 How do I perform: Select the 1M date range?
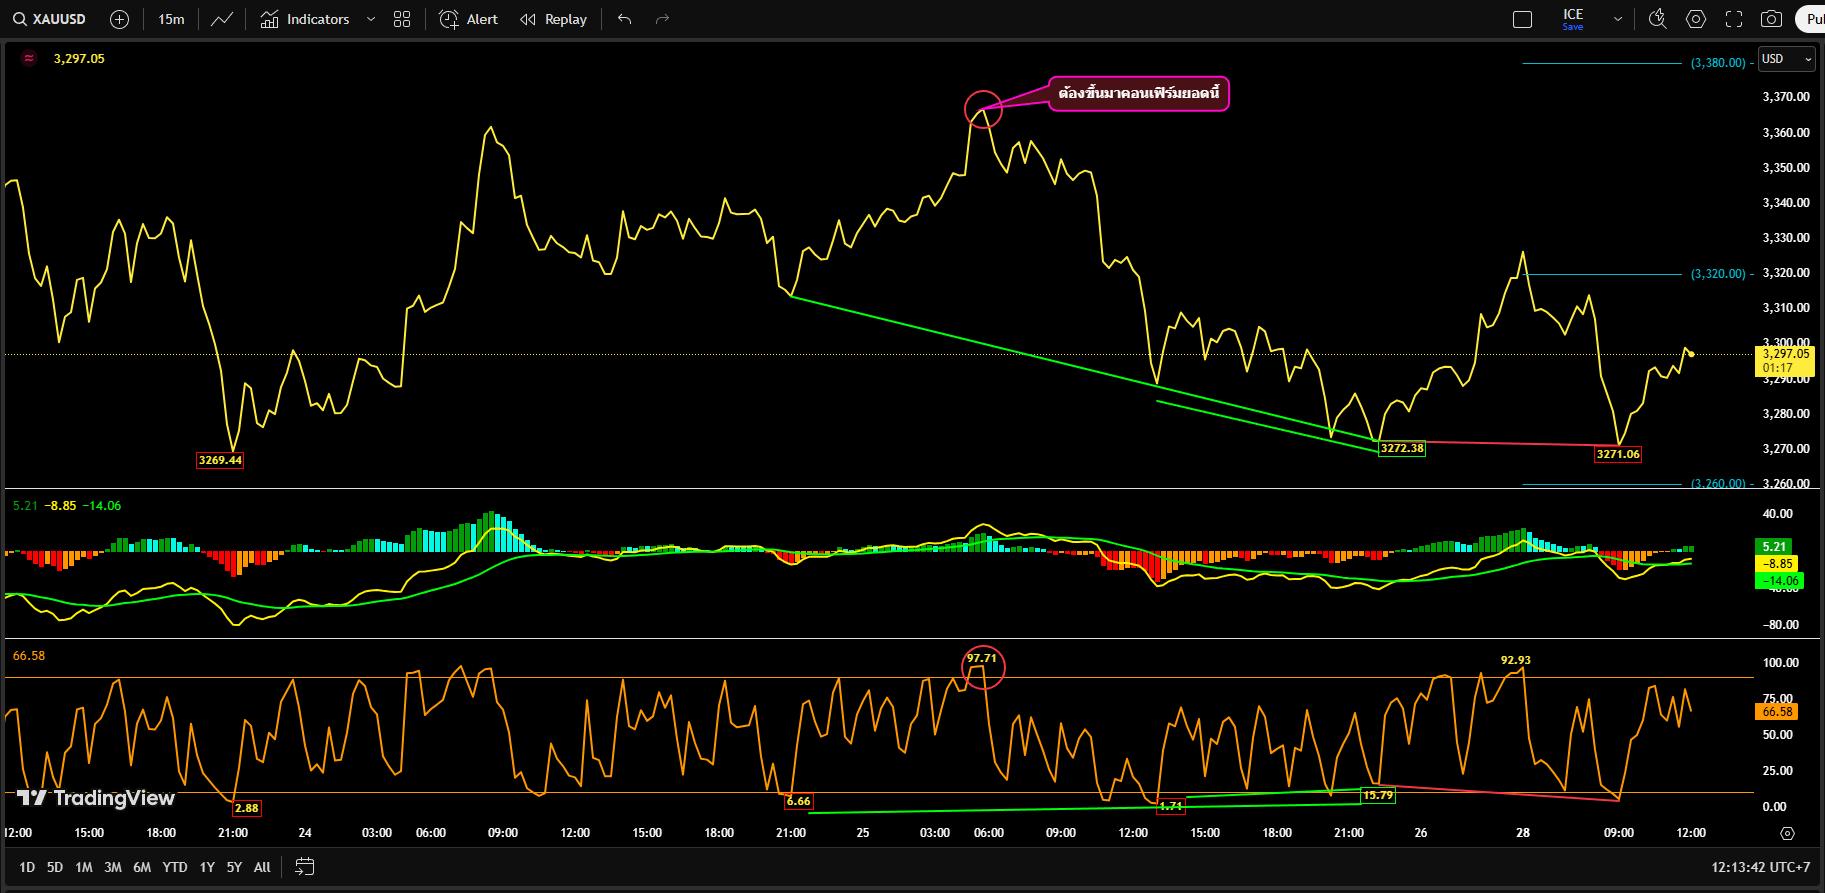coord(84,867)
